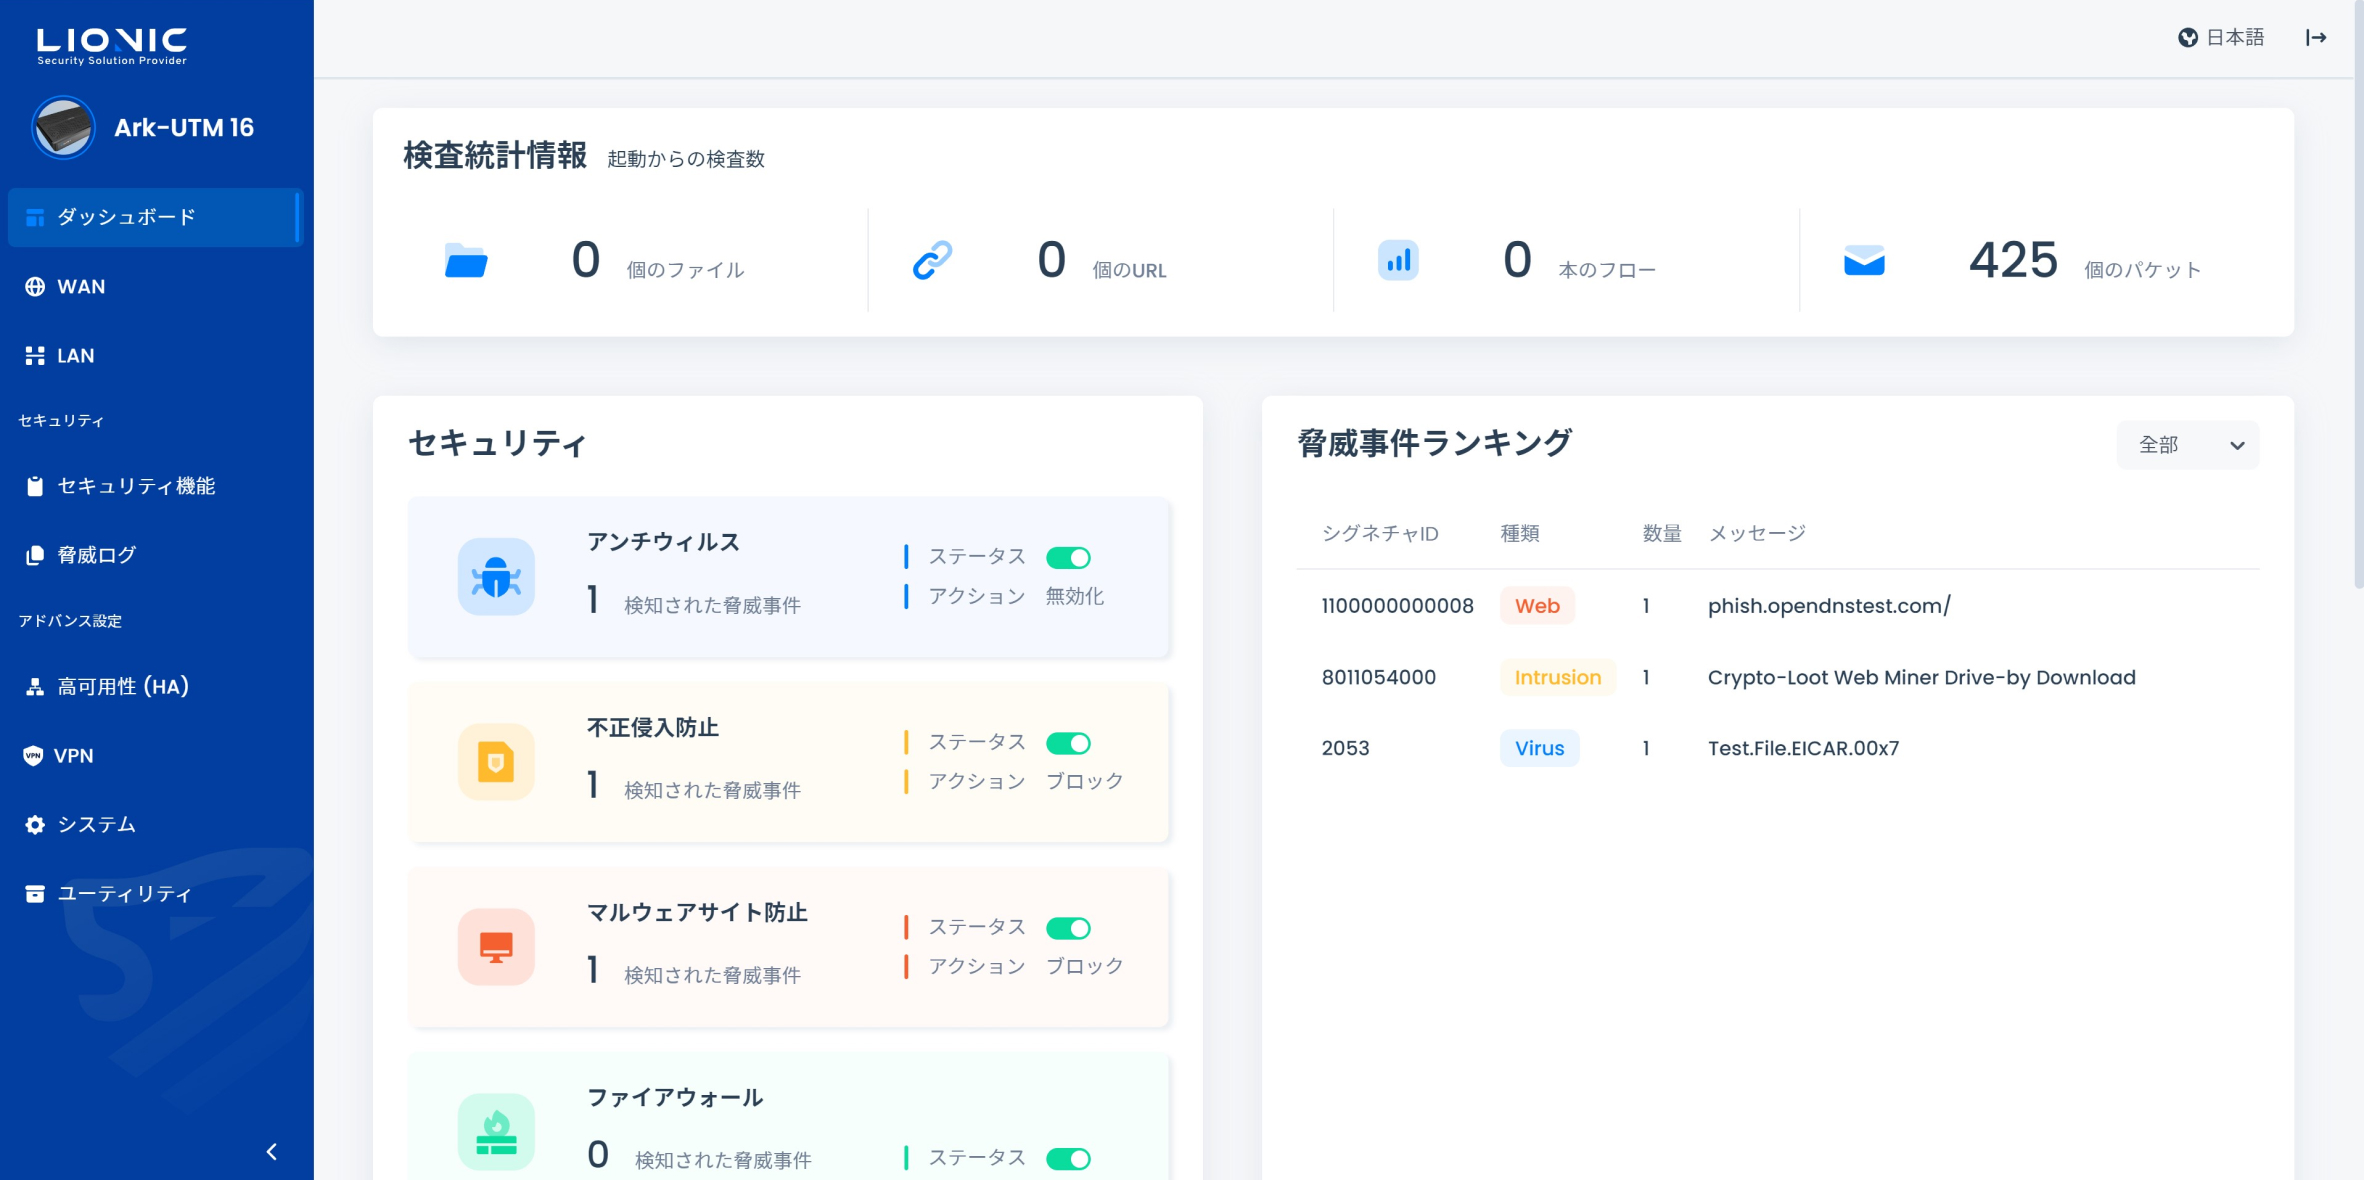This screenshot has height=1180, width=2364.
Task: Switch off the firewall status toggle
Action: 1068,1159
